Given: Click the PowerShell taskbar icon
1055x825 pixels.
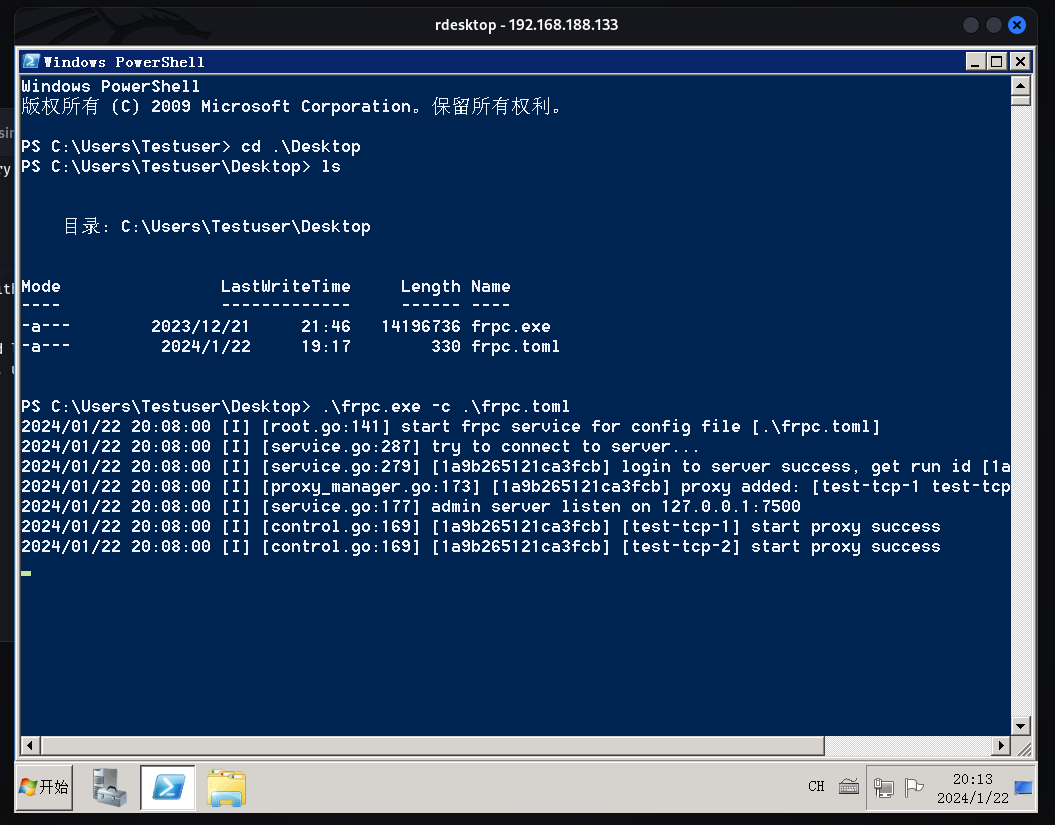Looking at the screenshot, I should [167, 787].
